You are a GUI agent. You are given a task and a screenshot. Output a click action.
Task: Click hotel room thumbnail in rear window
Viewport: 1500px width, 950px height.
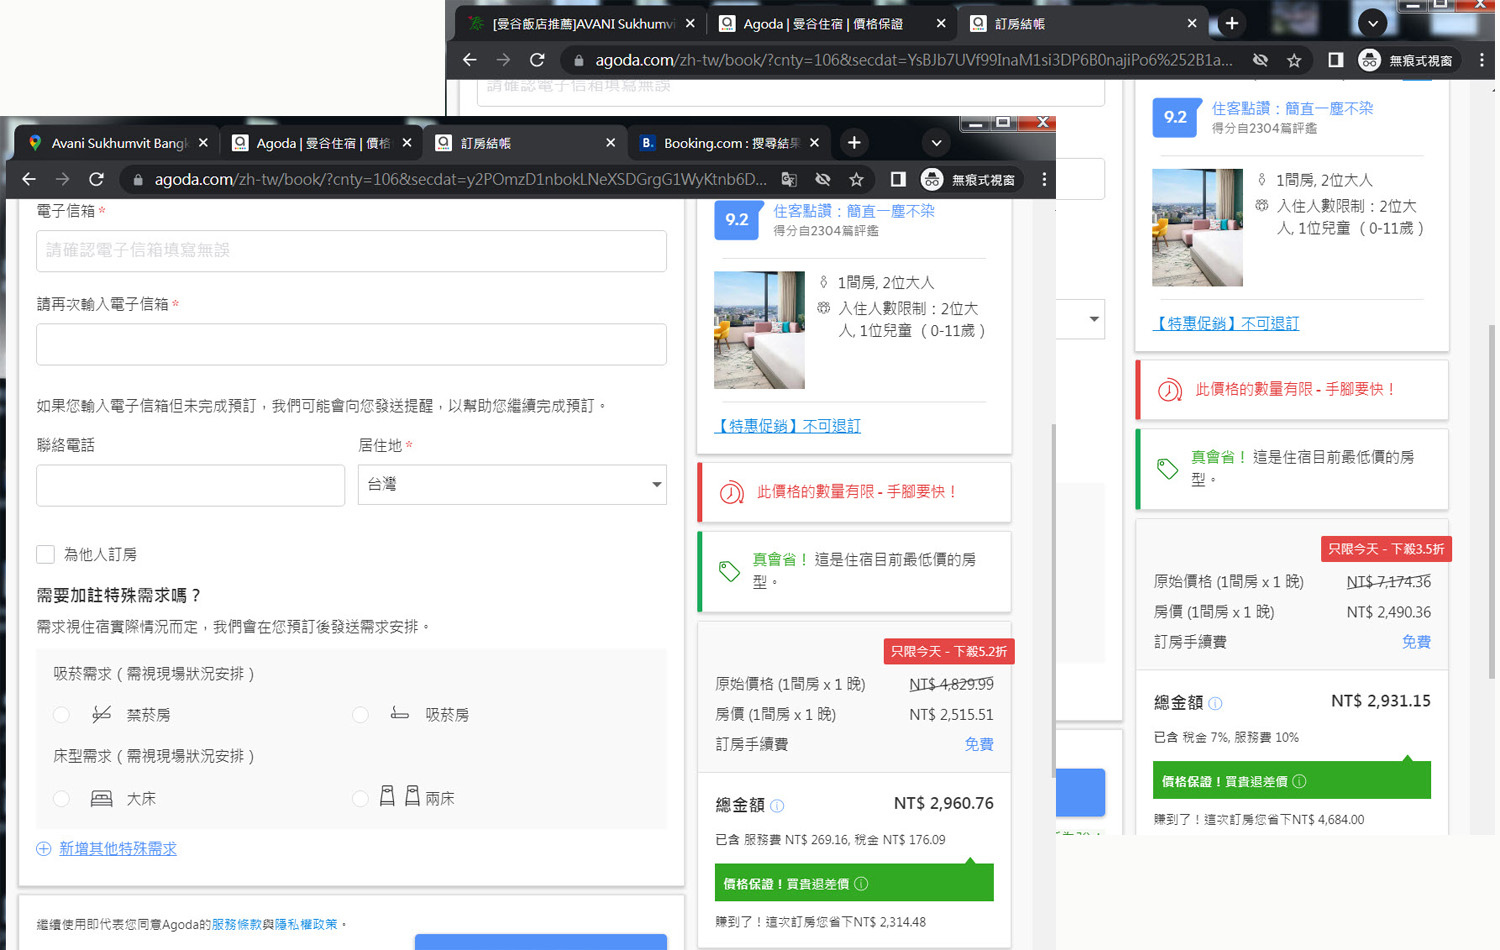click(1197, 227)
